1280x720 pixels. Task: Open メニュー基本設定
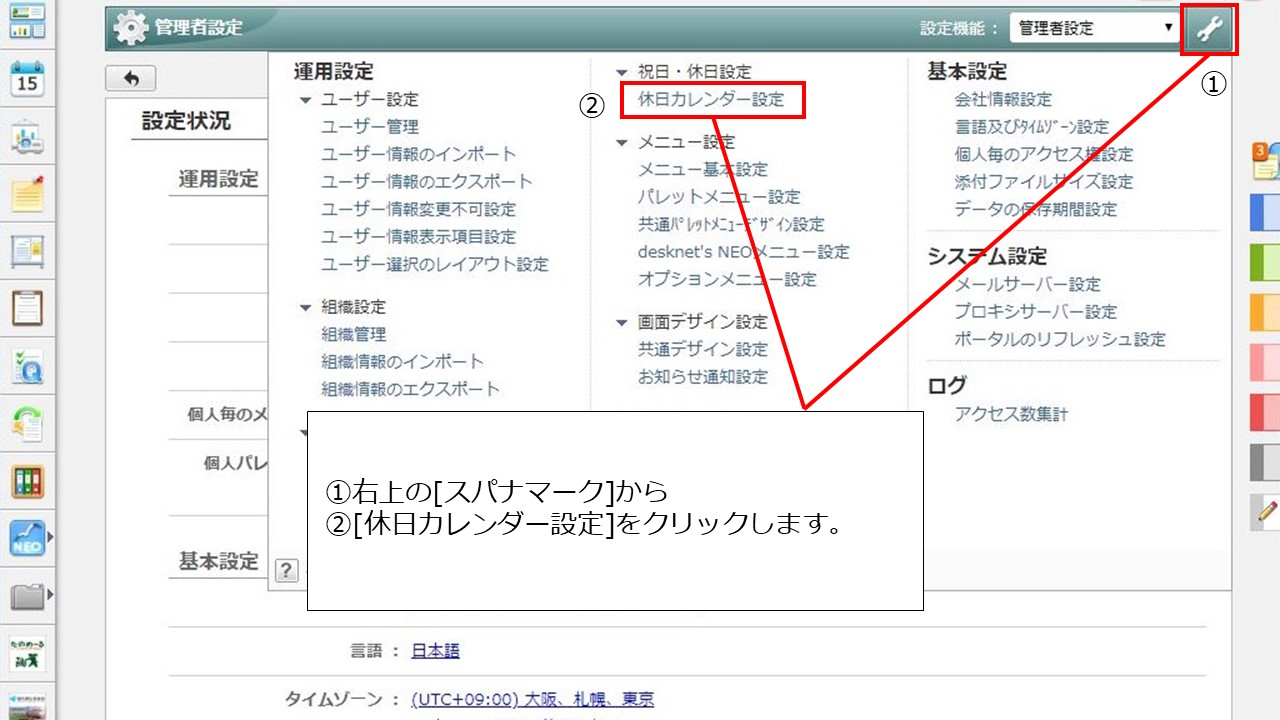pos(703,170)
